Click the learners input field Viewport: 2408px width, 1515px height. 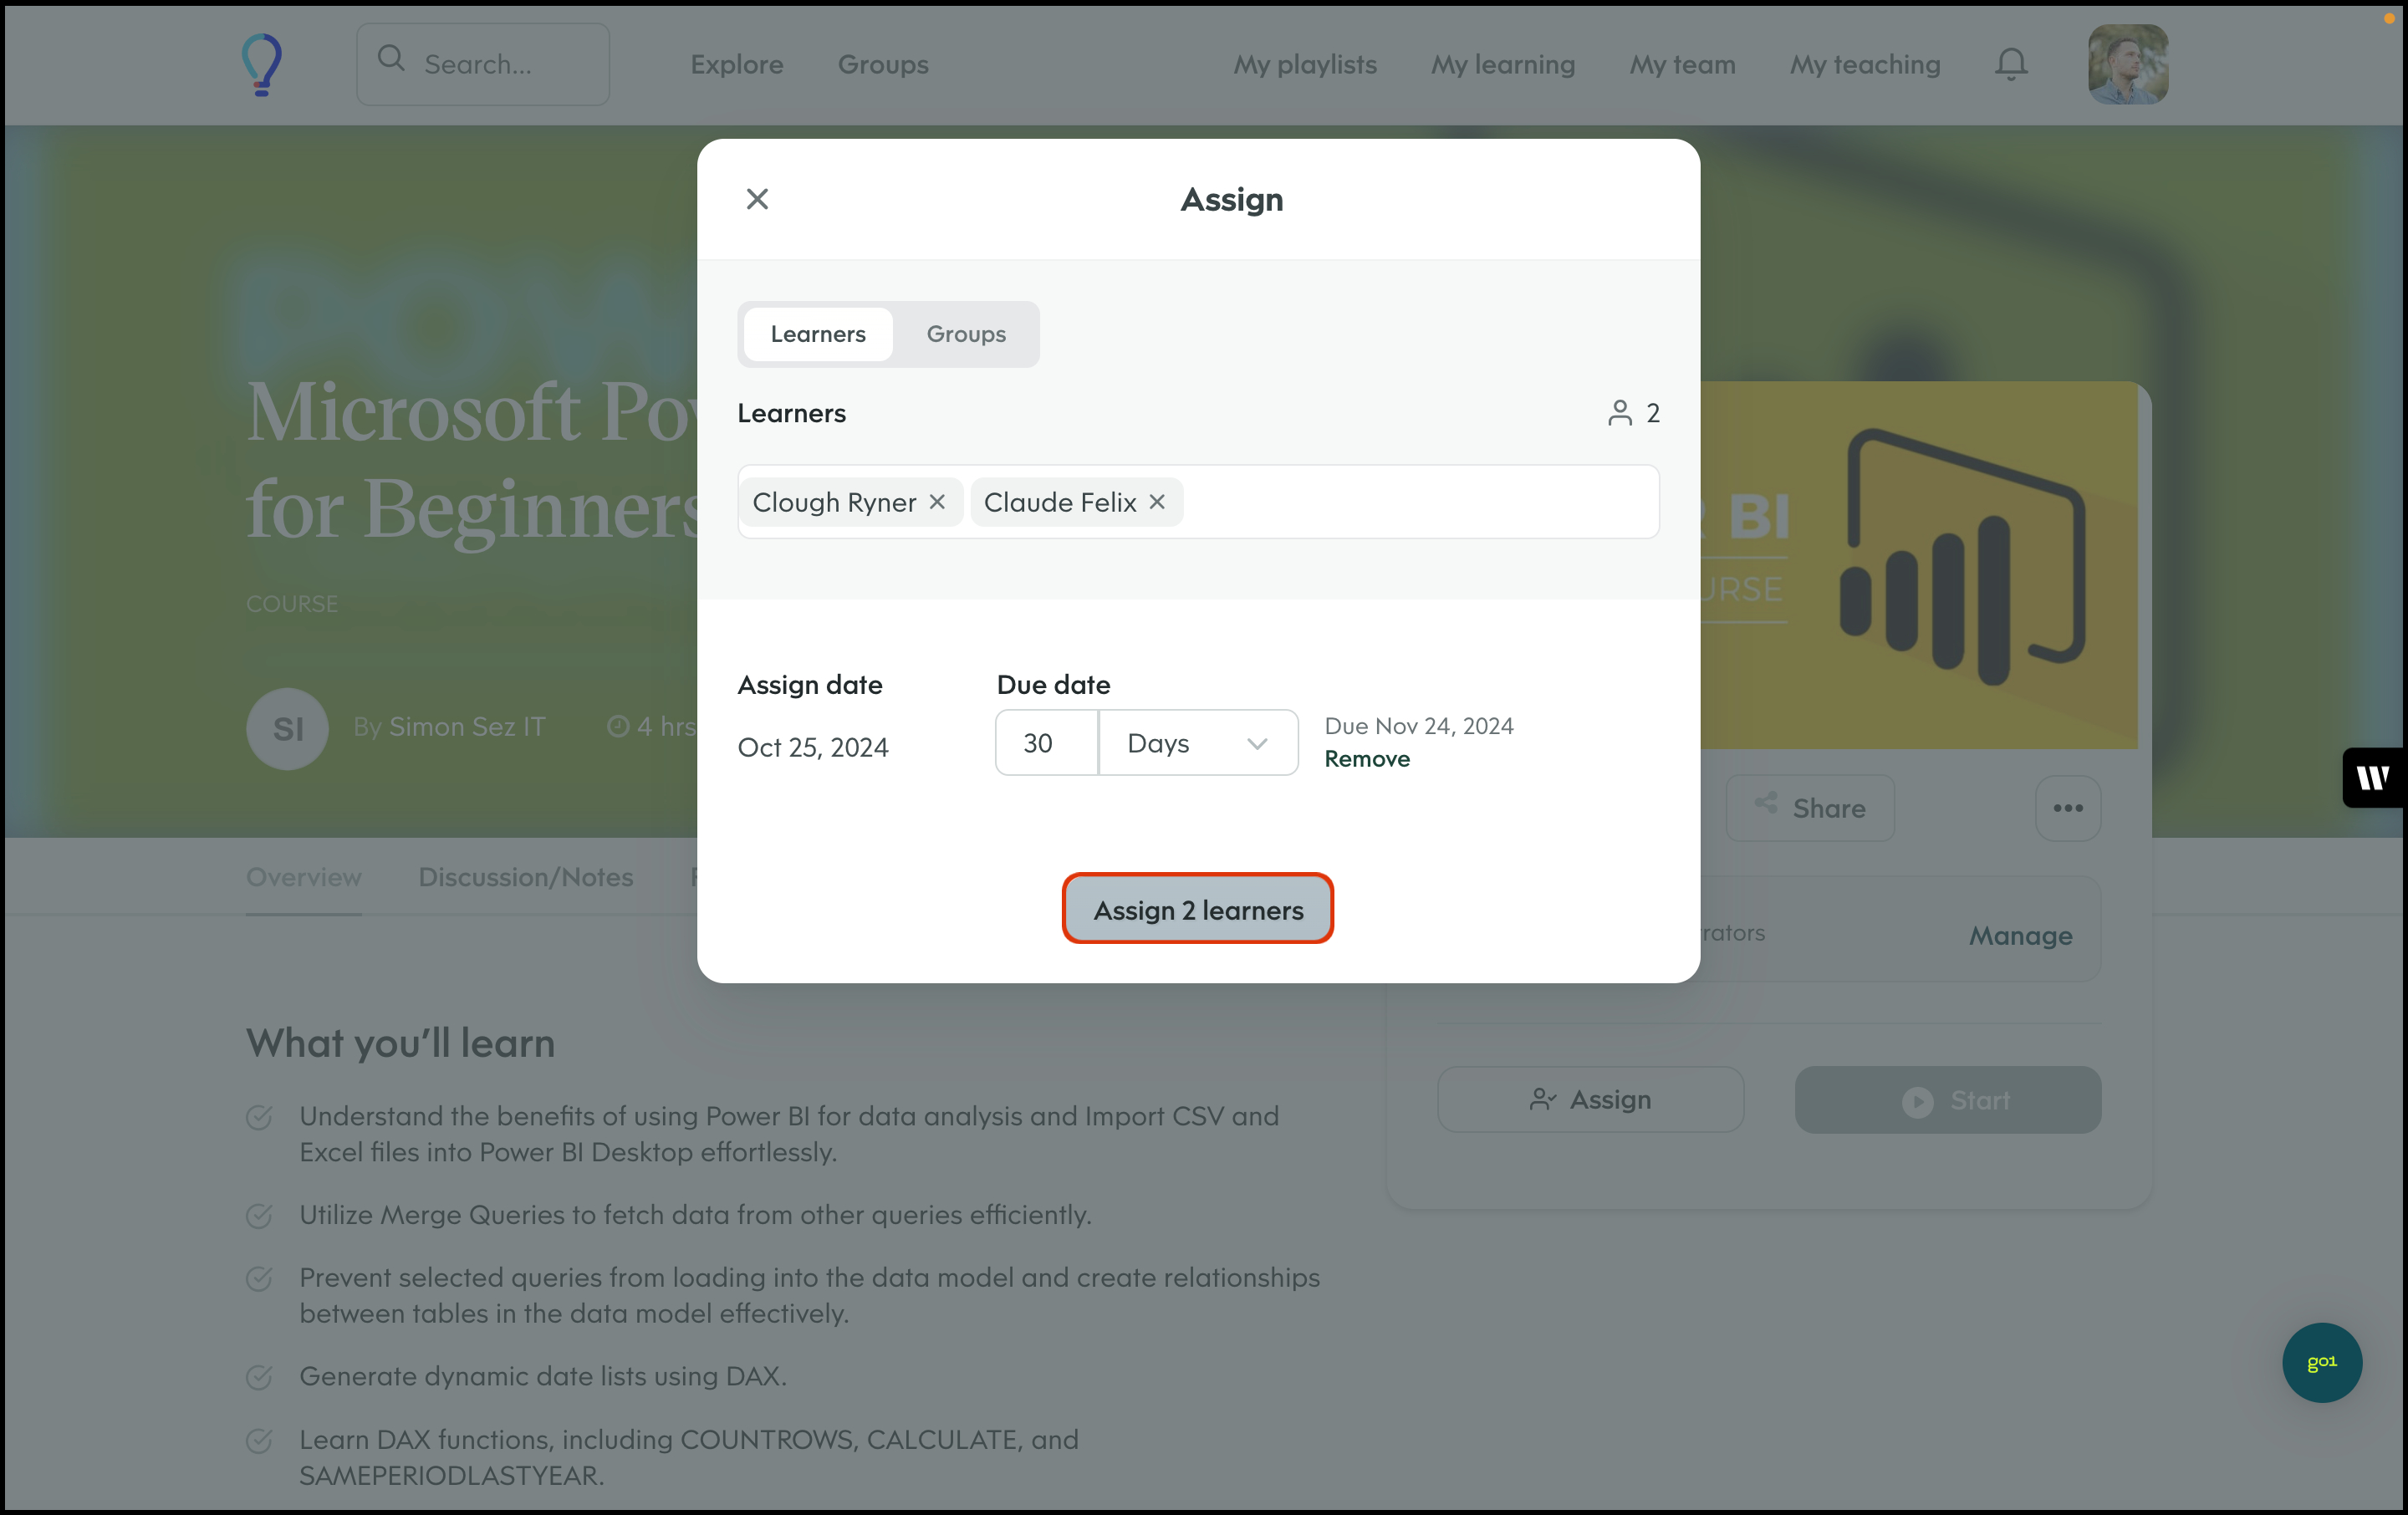pos(1198,502)
